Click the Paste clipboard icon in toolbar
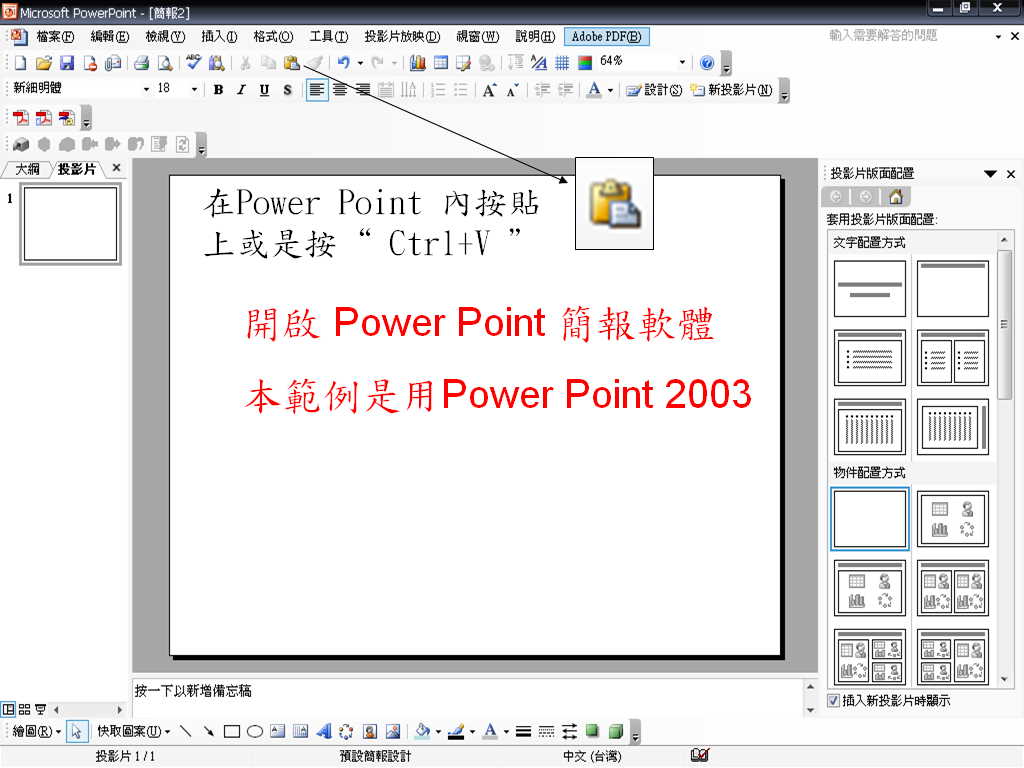The height and width of the screenshot is (768, 1024). click(x=290, y=63)
